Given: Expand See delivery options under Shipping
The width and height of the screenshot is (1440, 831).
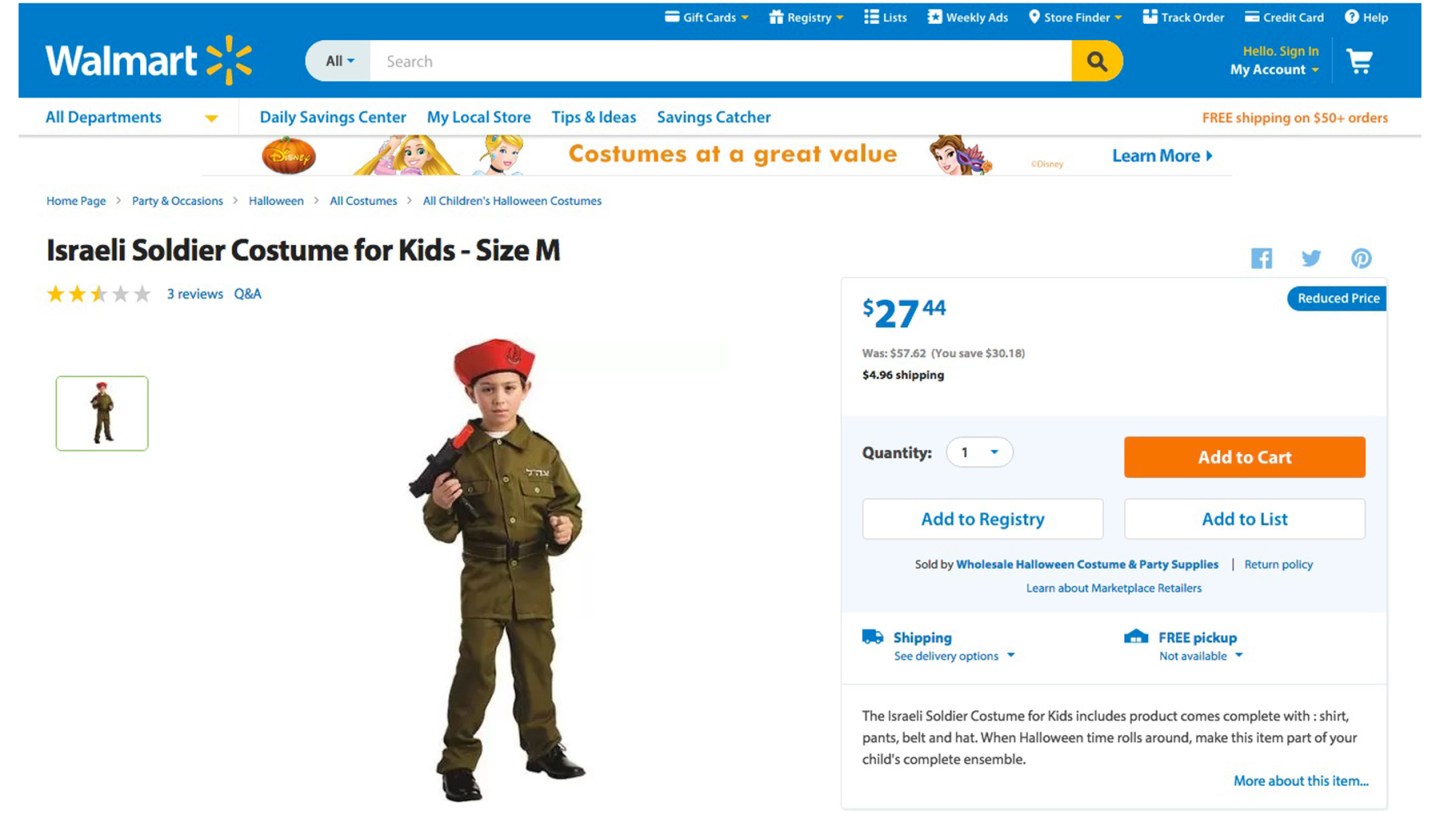Looking at the screenshot, I should [x=954, y=656].
